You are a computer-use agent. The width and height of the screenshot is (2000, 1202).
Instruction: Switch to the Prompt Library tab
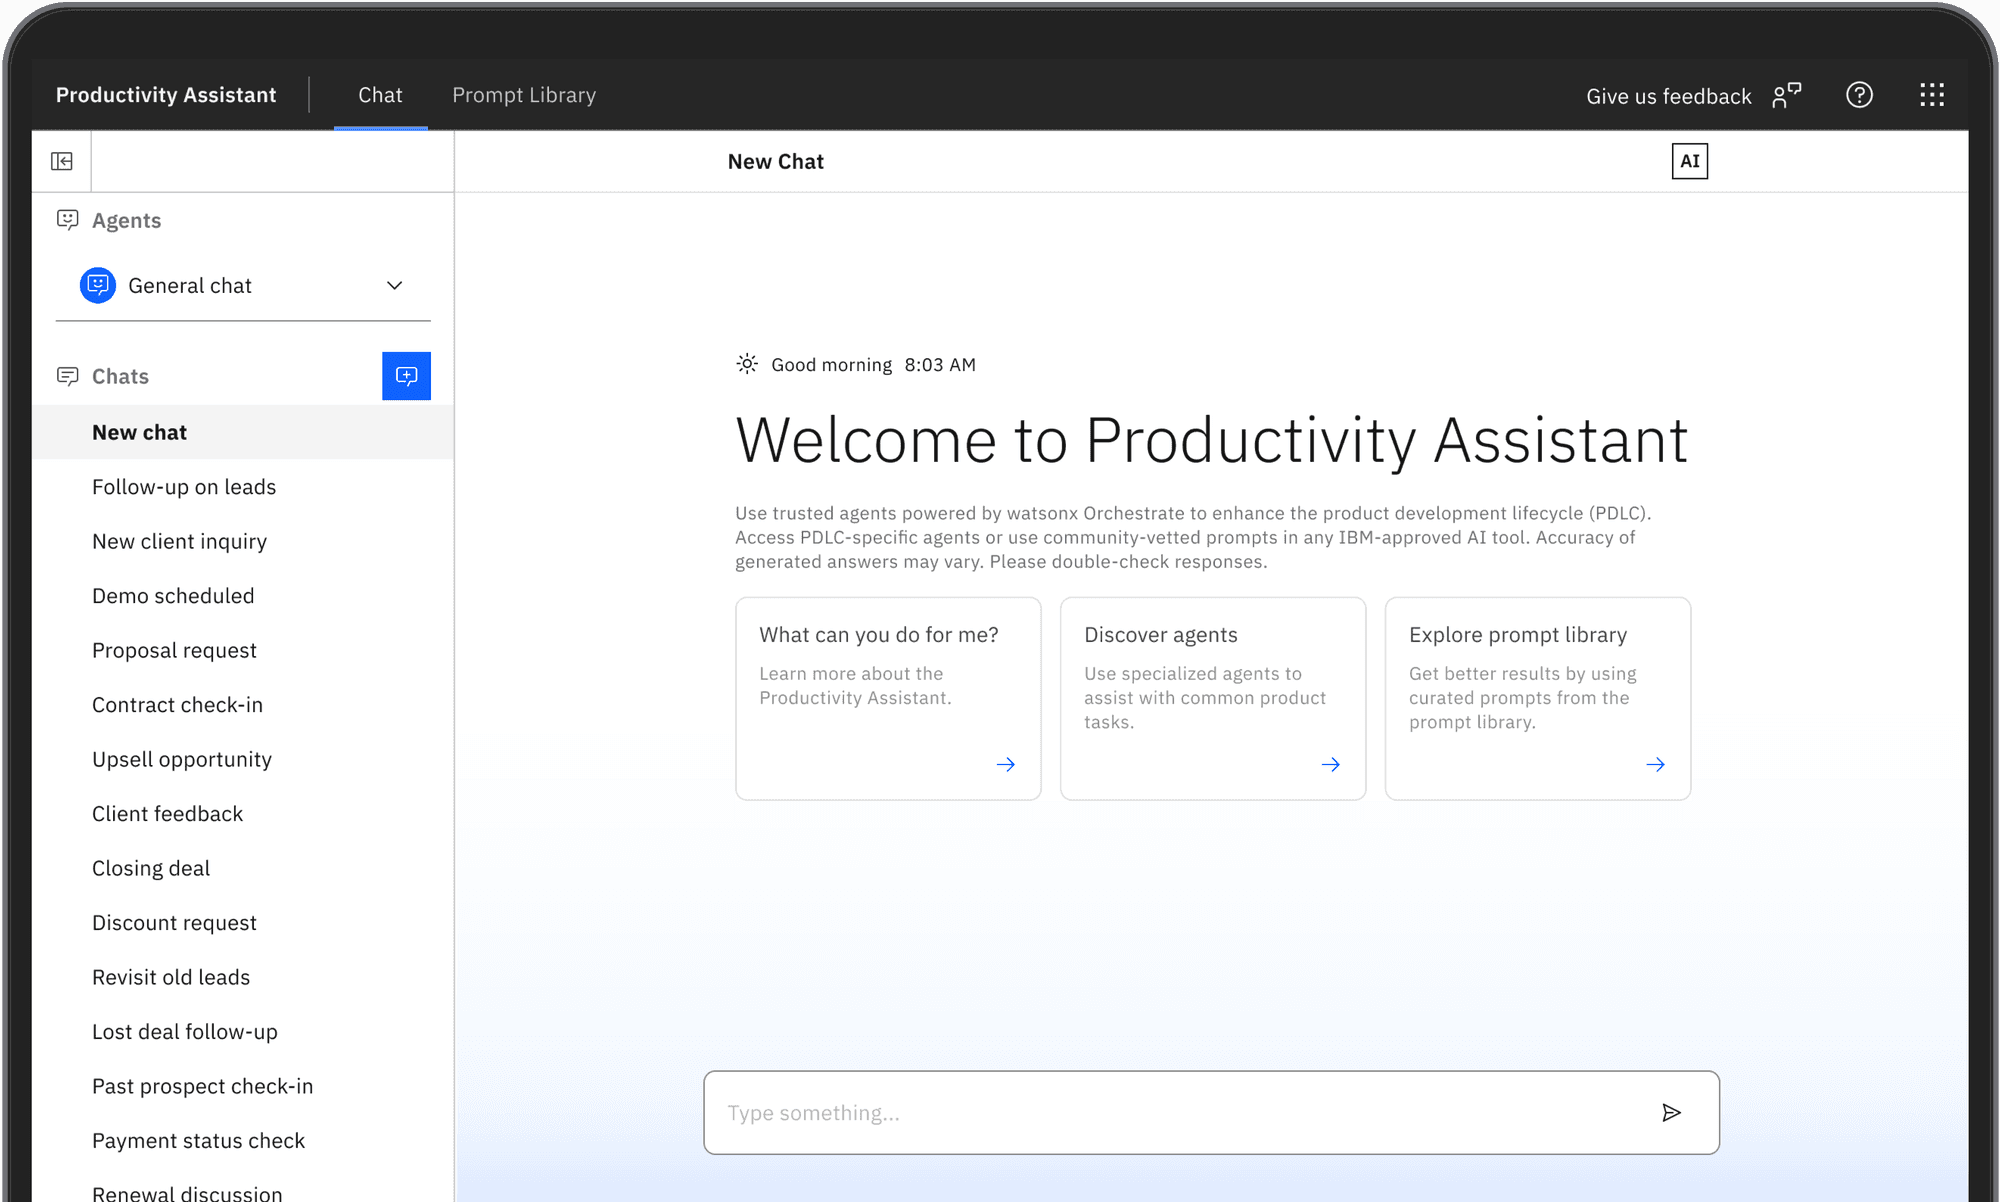(x=524, y=95)
